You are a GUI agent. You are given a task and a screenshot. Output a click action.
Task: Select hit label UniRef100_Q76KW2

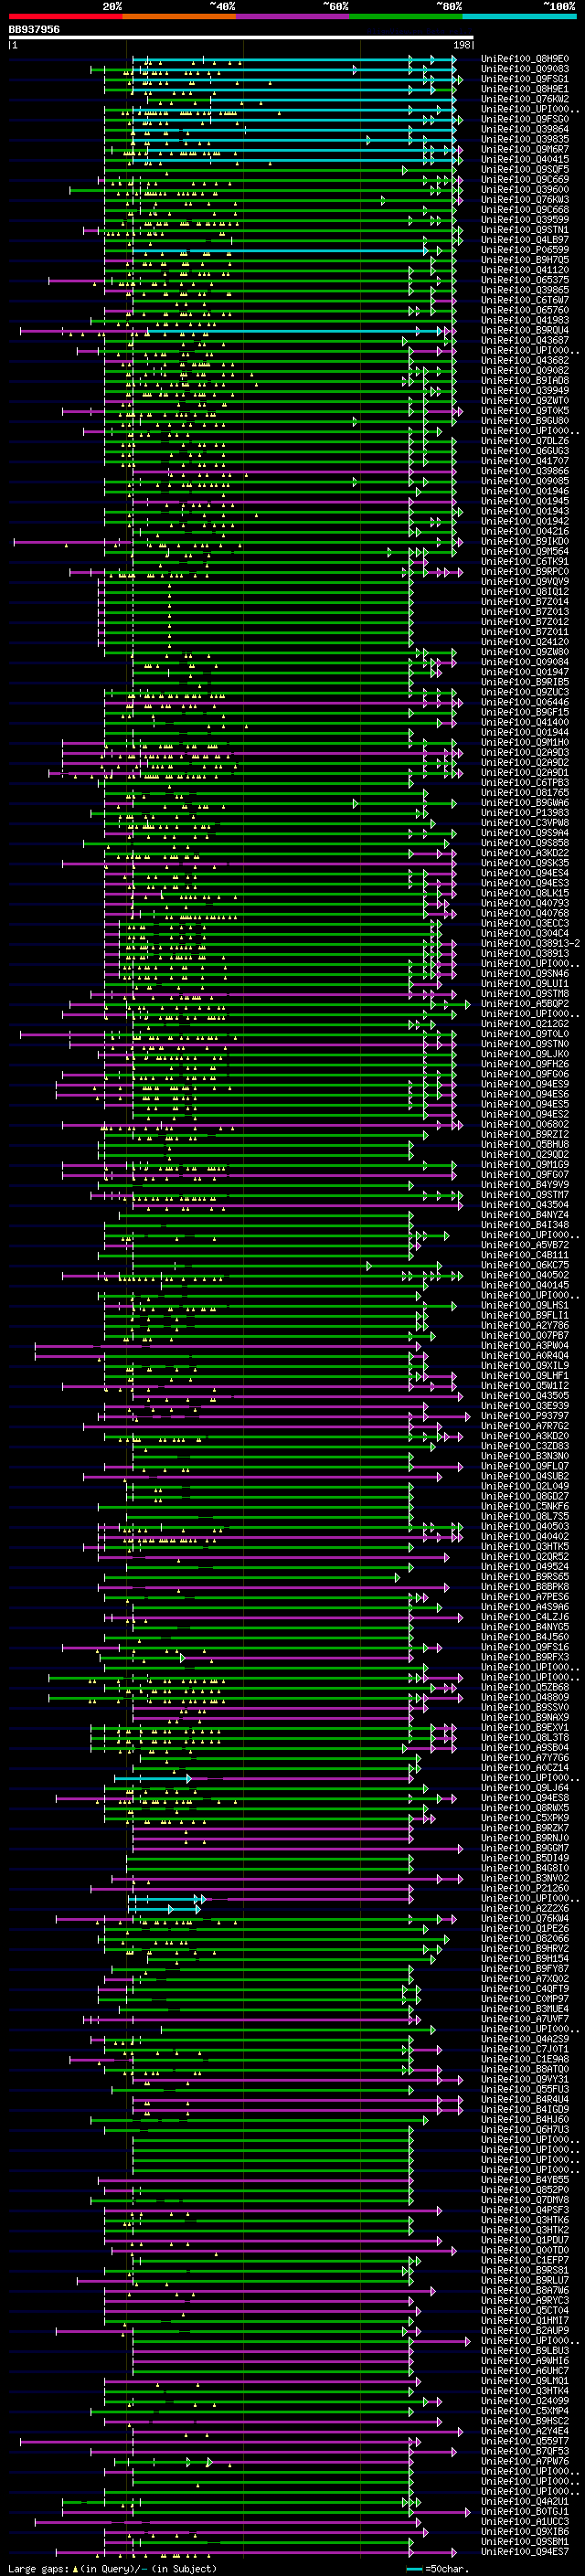tap(525, 99)
